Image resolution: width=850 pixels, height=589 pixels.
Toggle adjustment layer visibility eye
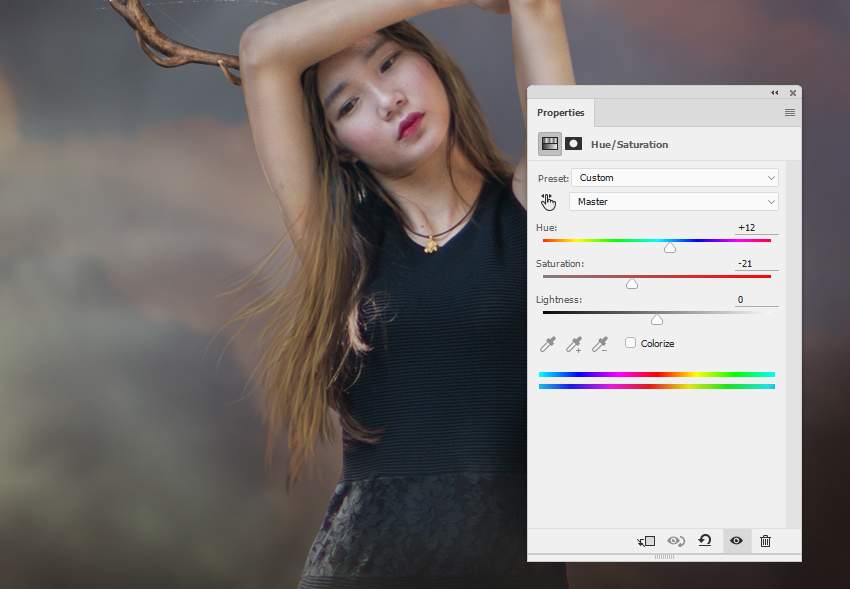[x=736, y=541]
